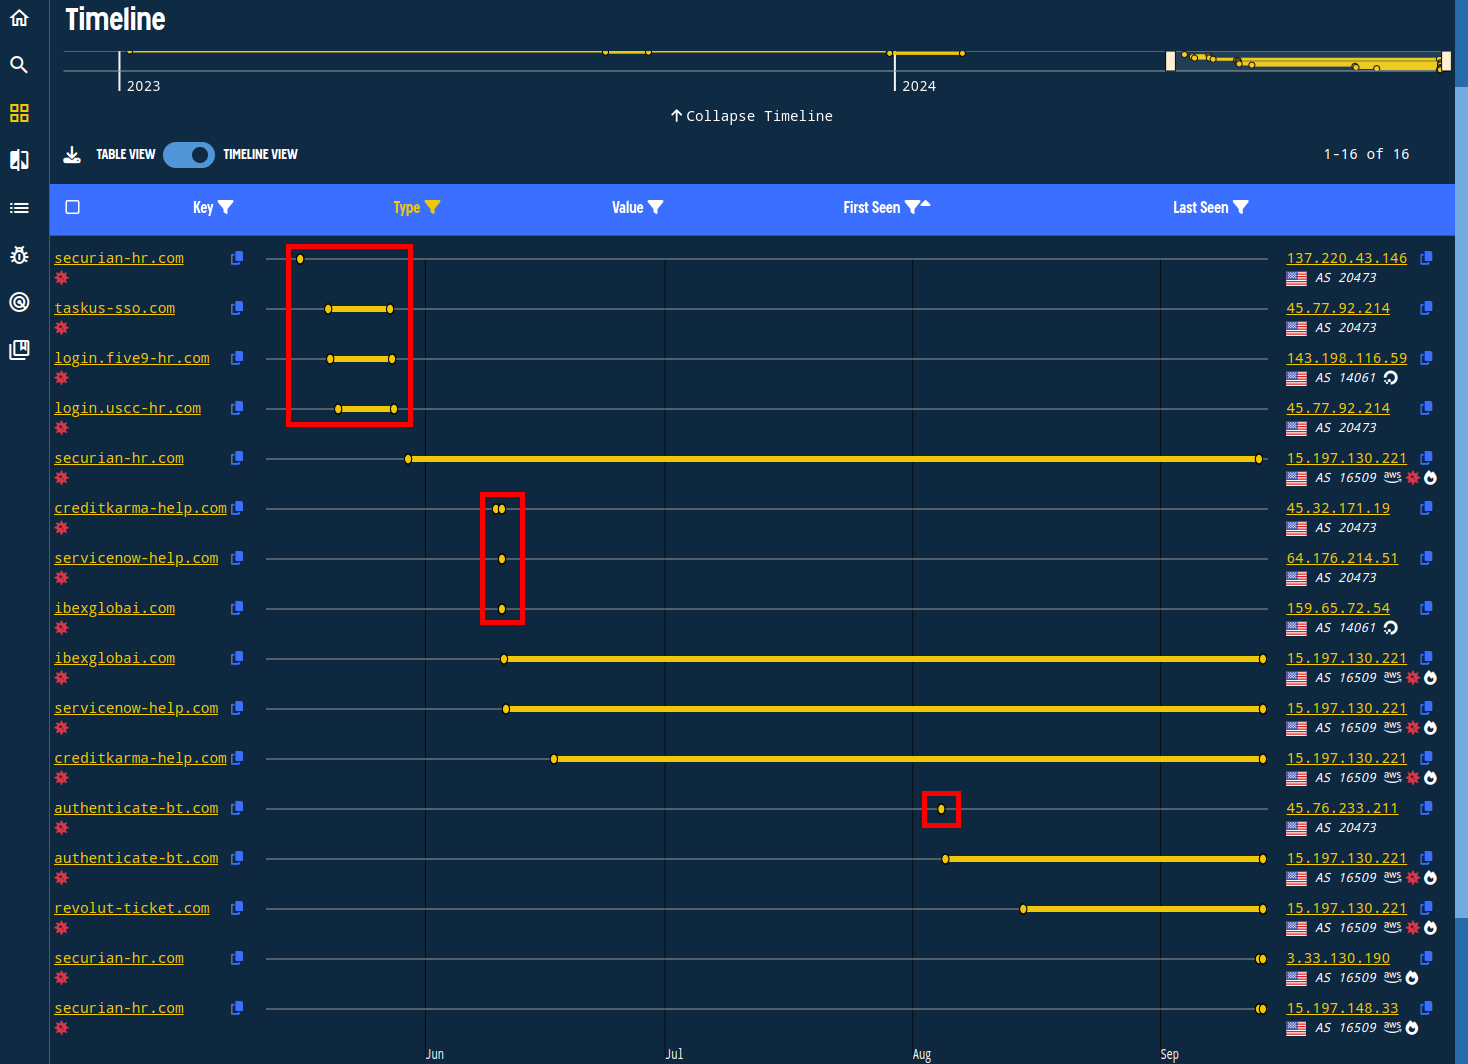Open taskus-sso.com domain link
Image resolution: width=1468 pixels, height=1064 pixels.
(x=115, y=308)
